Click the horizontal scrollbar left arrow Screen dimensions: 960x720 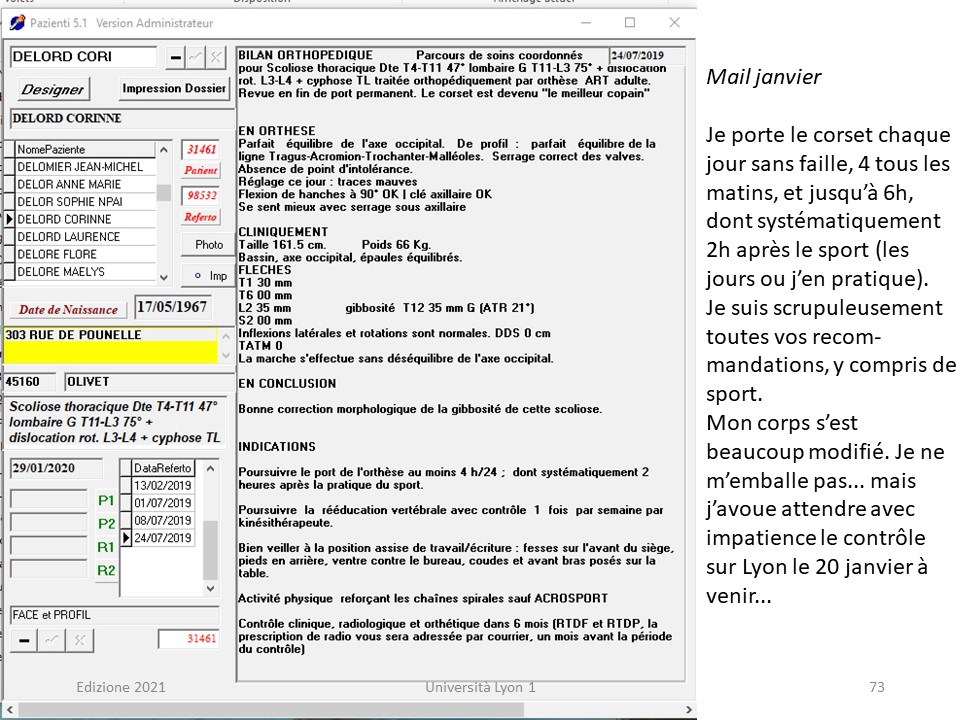tap(9, 709)
